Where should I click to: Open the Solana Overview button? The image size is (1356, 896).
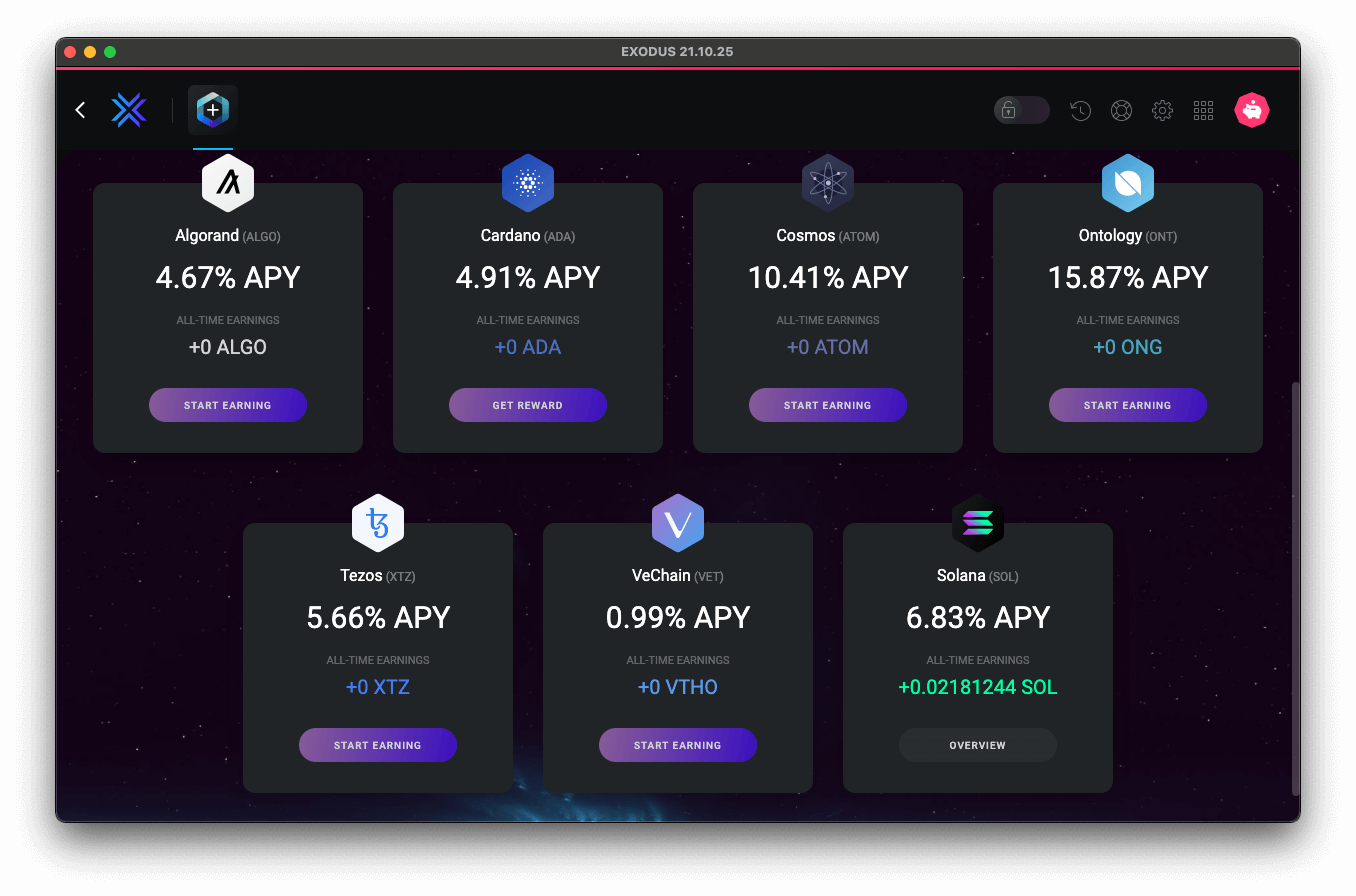[x=978, y=745]
